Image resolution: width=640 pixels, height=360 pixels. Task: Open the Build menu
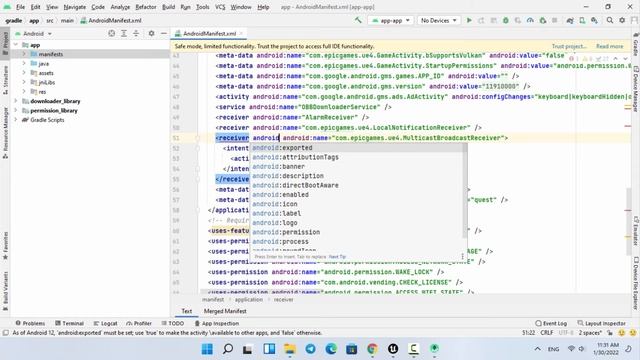[x=168, y=7]
